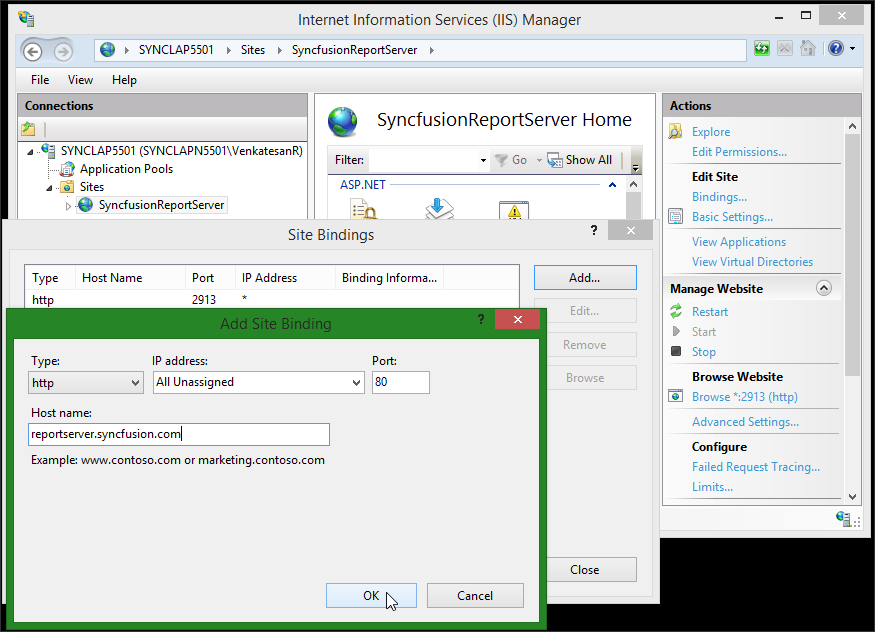
Task: Click the SYNCLAP5501 server icon in tree
Action: 49,151
